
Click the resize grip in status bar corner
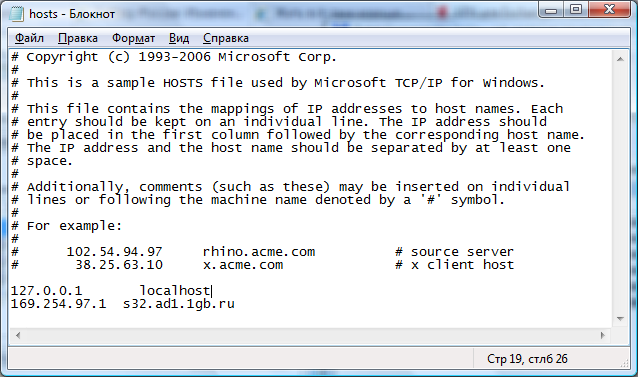pyautogui.click(x=624, y=364)
